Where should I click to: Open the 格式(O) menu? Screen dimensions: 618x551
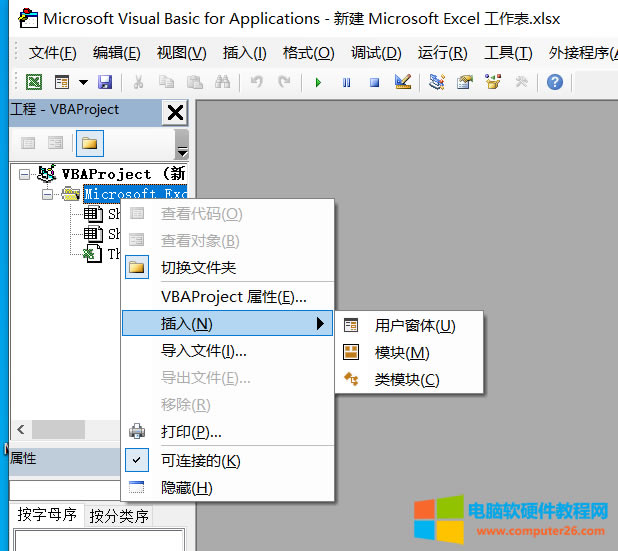click(309, 53)
